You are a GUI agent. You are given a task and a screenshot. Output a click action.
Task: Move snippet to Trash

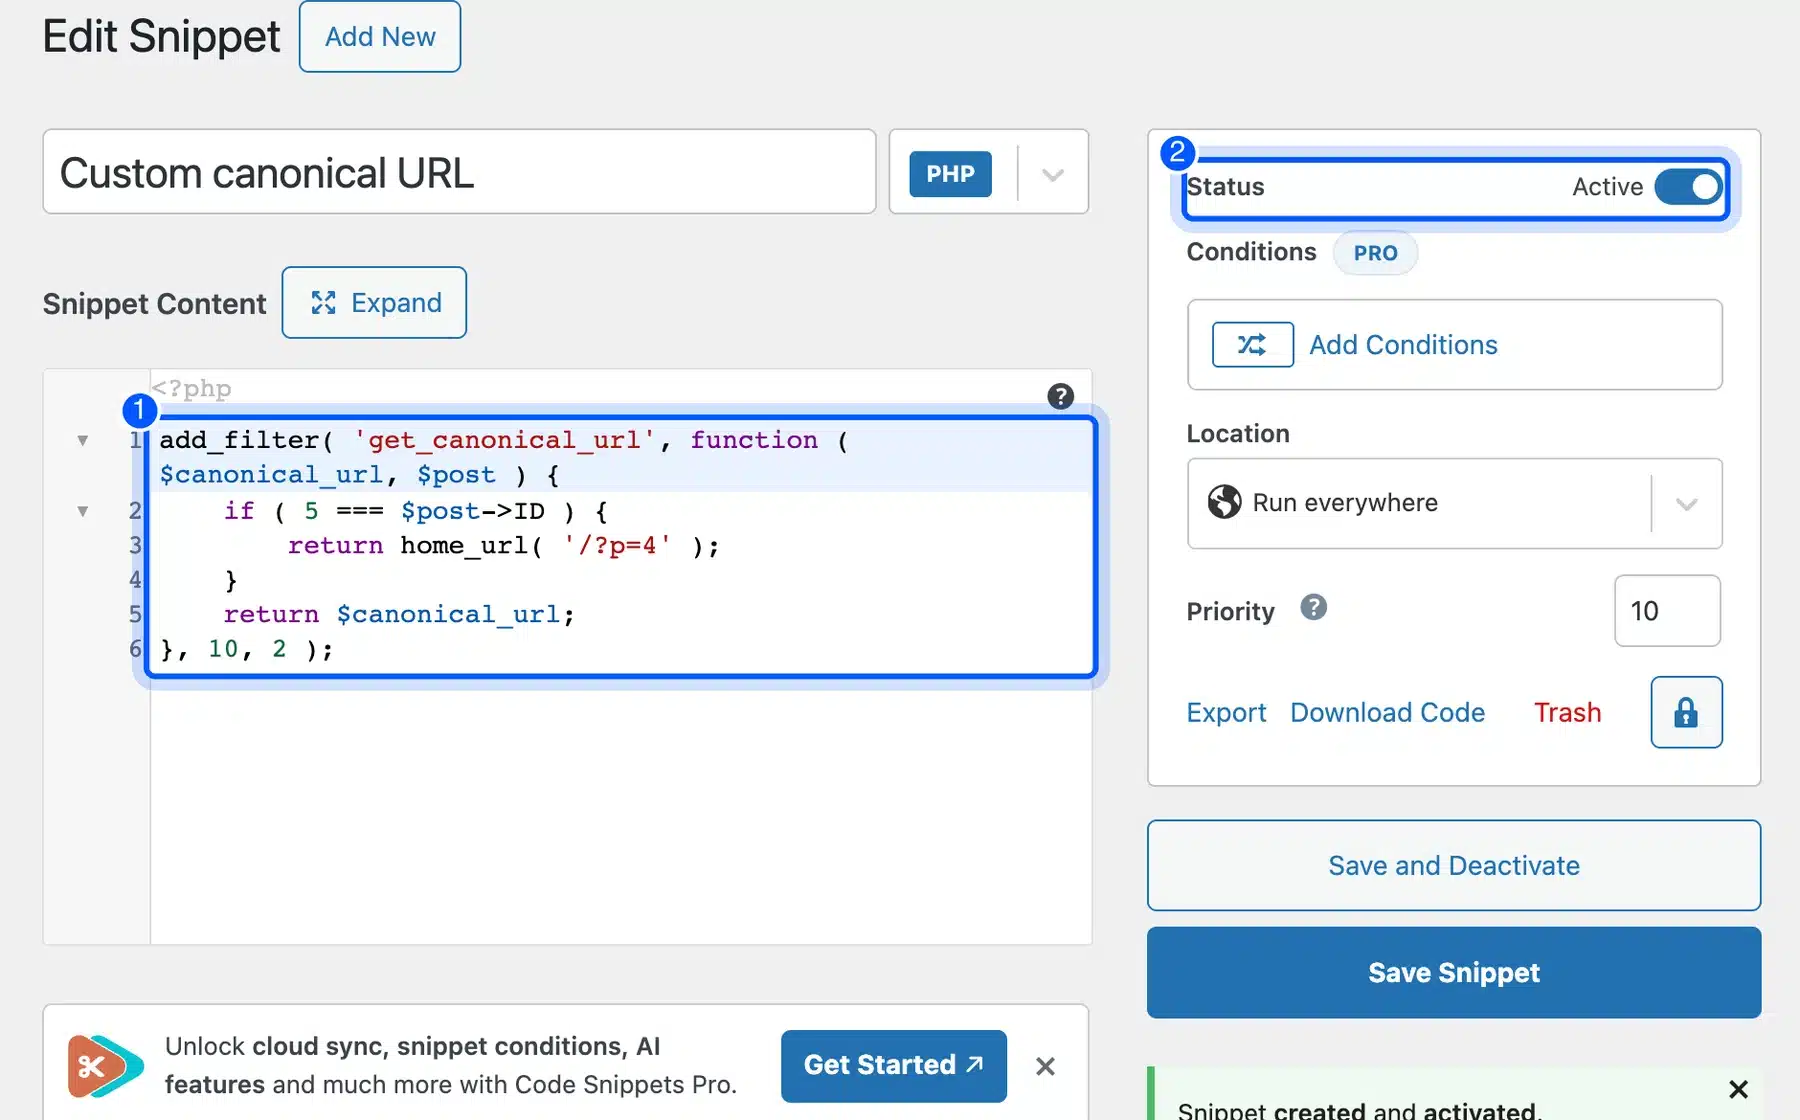(x=1567, y=713)
